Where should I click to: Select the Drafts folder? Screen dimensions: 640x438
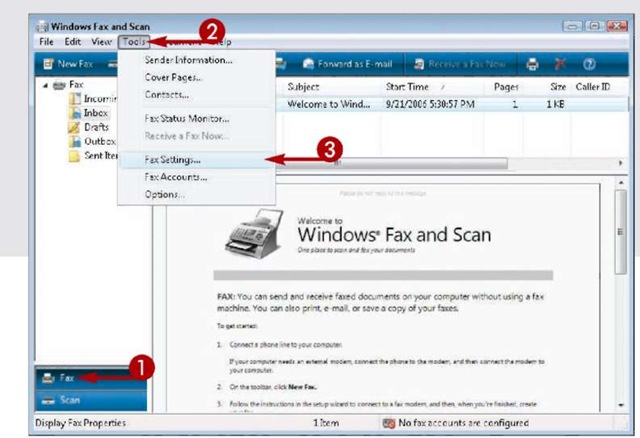pos(96,127)
